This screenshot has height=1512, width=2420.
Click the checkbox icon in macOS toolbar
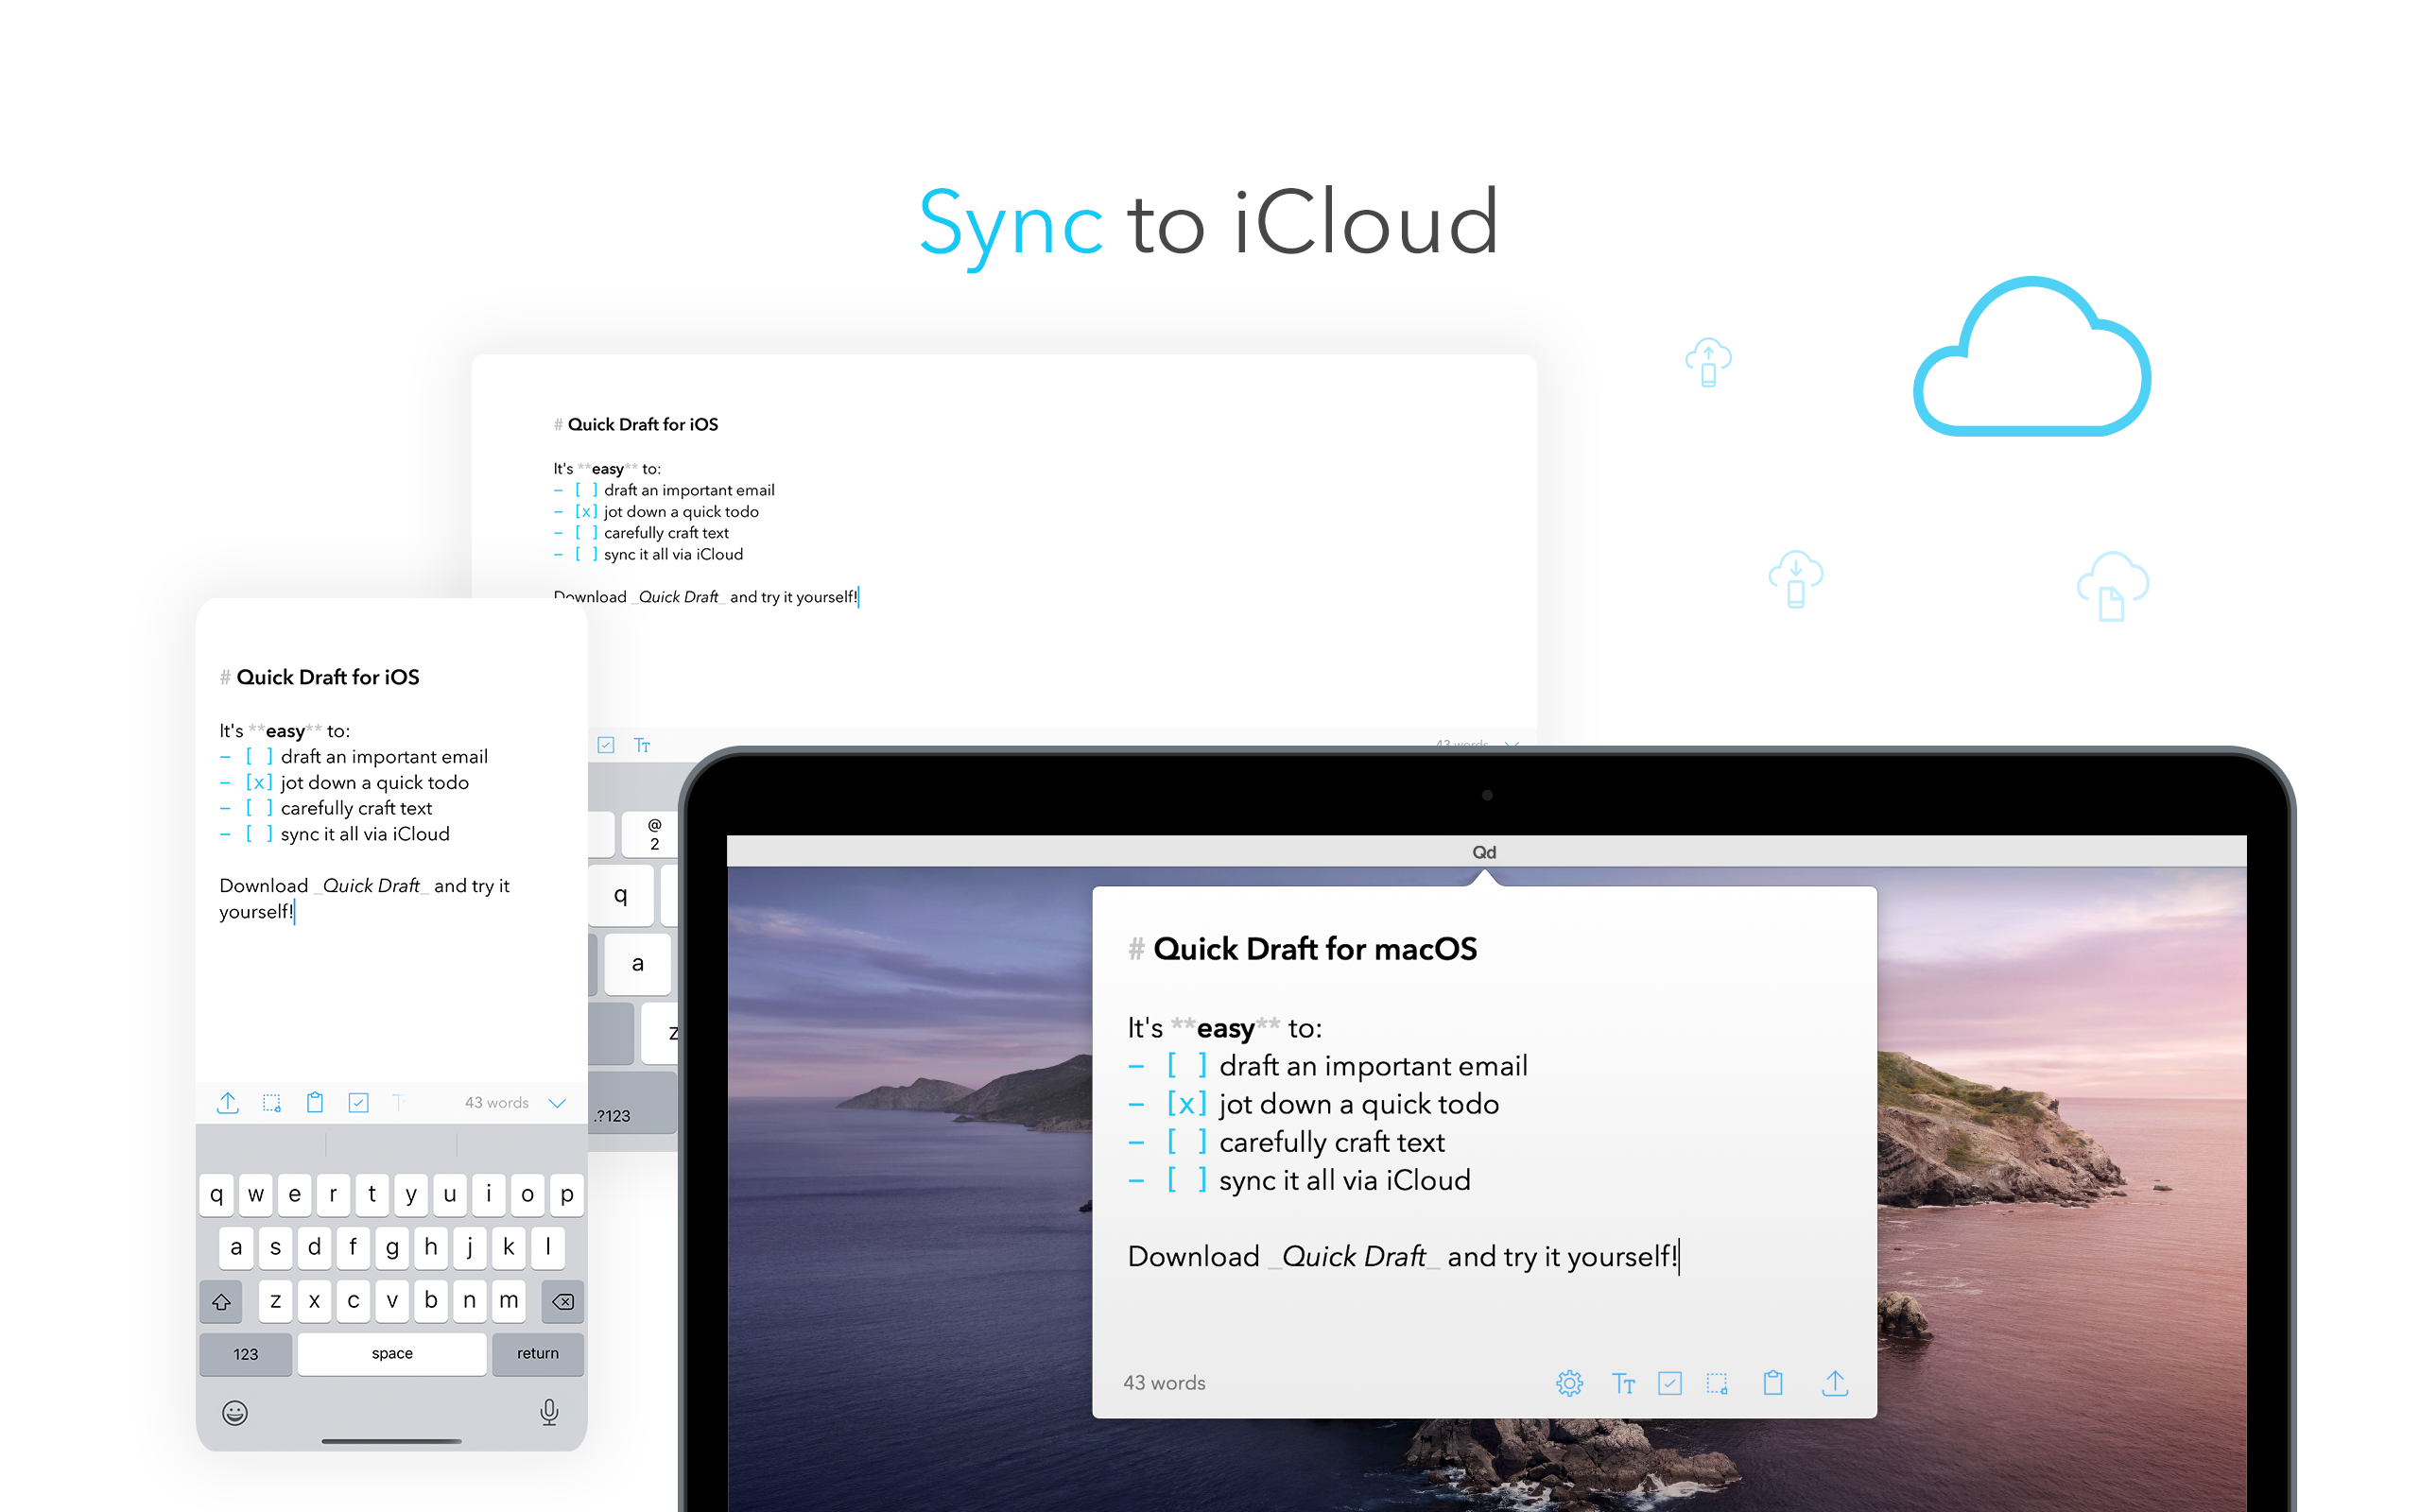(1670, 1383)
